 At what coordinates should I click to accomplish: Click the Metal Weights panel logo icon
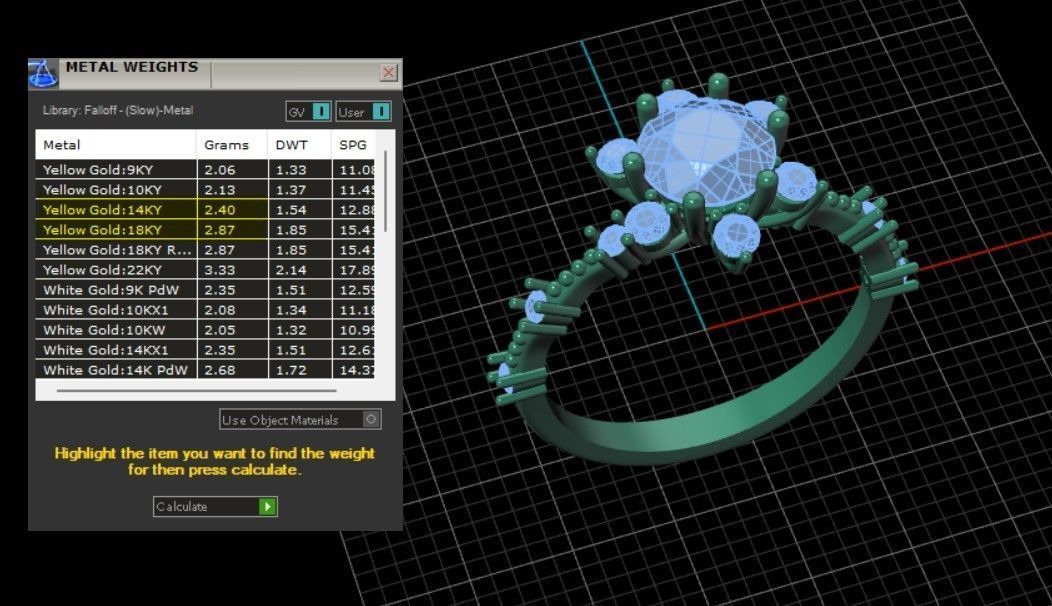(x=43, y=74)
